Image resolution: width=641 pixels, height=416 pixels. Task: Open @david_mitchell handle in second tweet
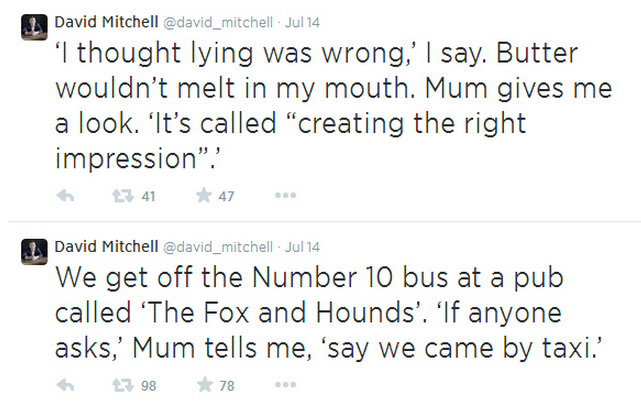click(x=218, y=247)
